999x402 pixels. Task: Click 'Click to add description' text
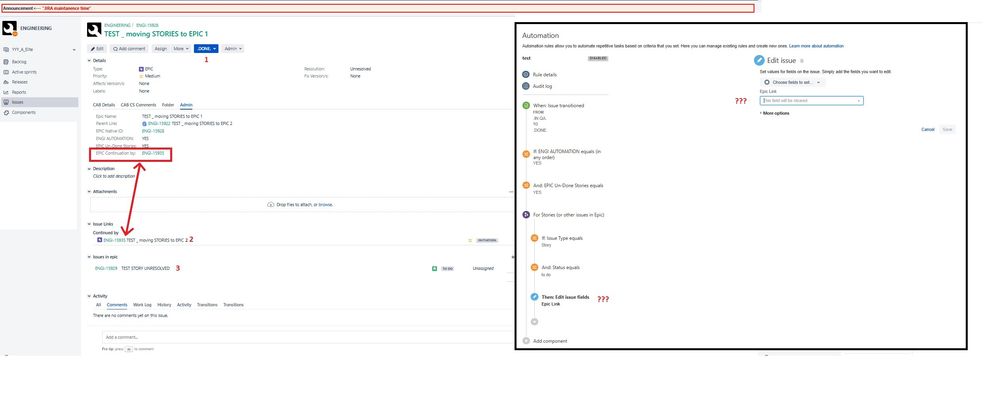coord(114,176)
